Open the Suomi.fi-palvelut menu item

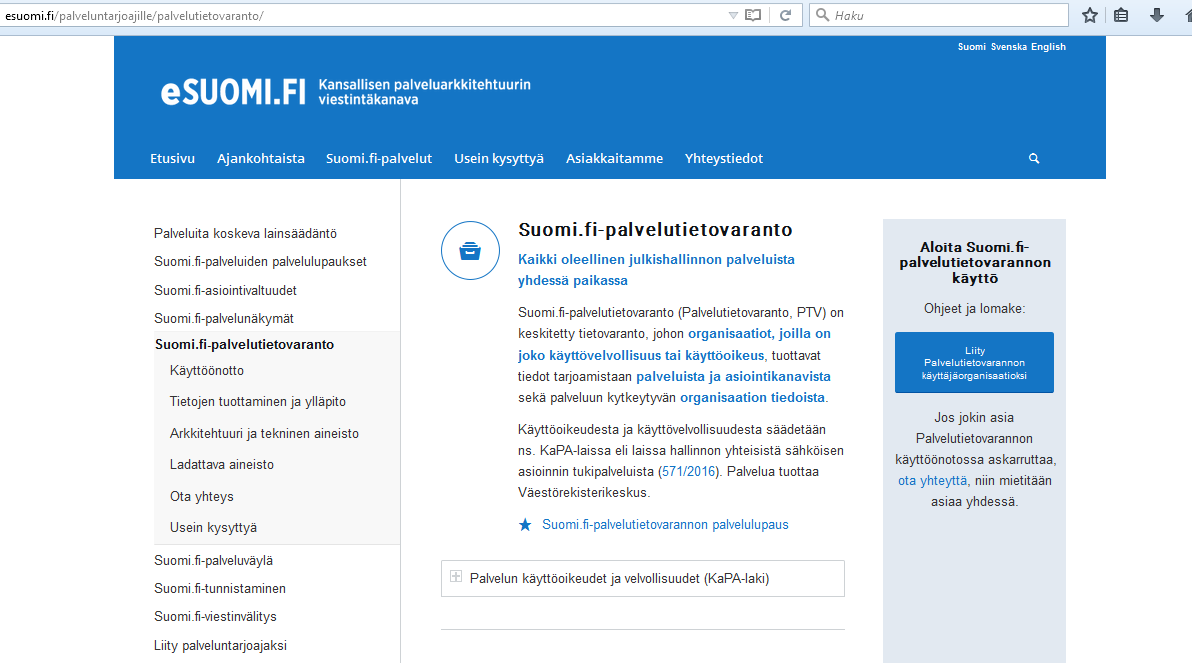point(379,158)
